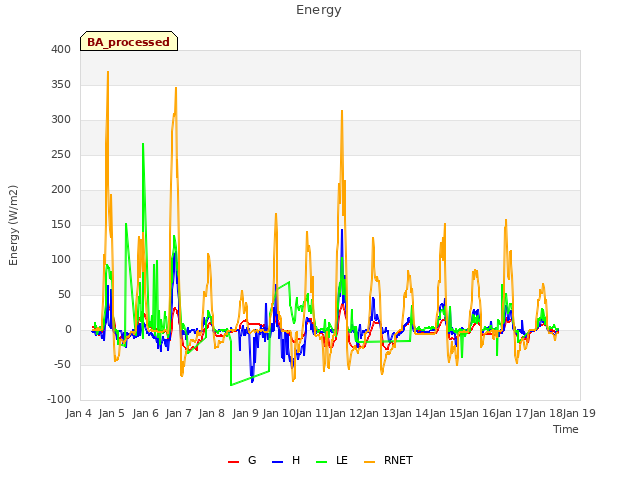Image resolution: width=640 pixels, height=480 pixels.
Task: Click the orange RNET legend color marker
Action: tap(369, 462)
